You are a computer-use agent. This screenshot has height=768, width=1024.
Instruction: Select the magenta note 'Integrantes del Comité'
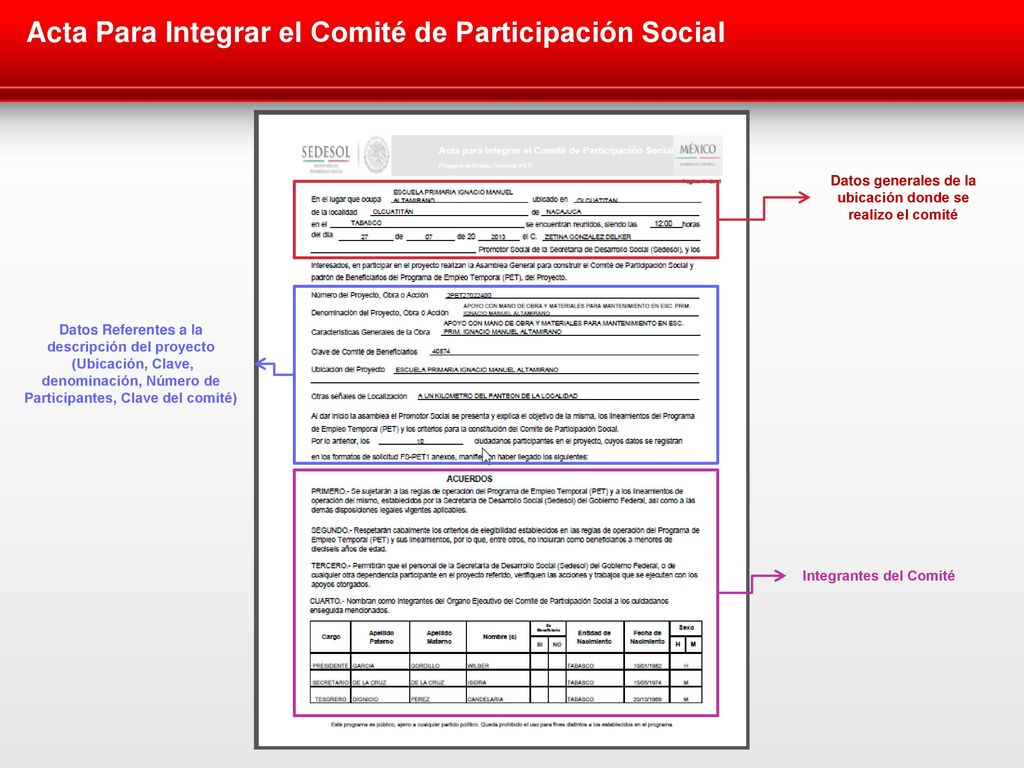[x=878, y=575]
